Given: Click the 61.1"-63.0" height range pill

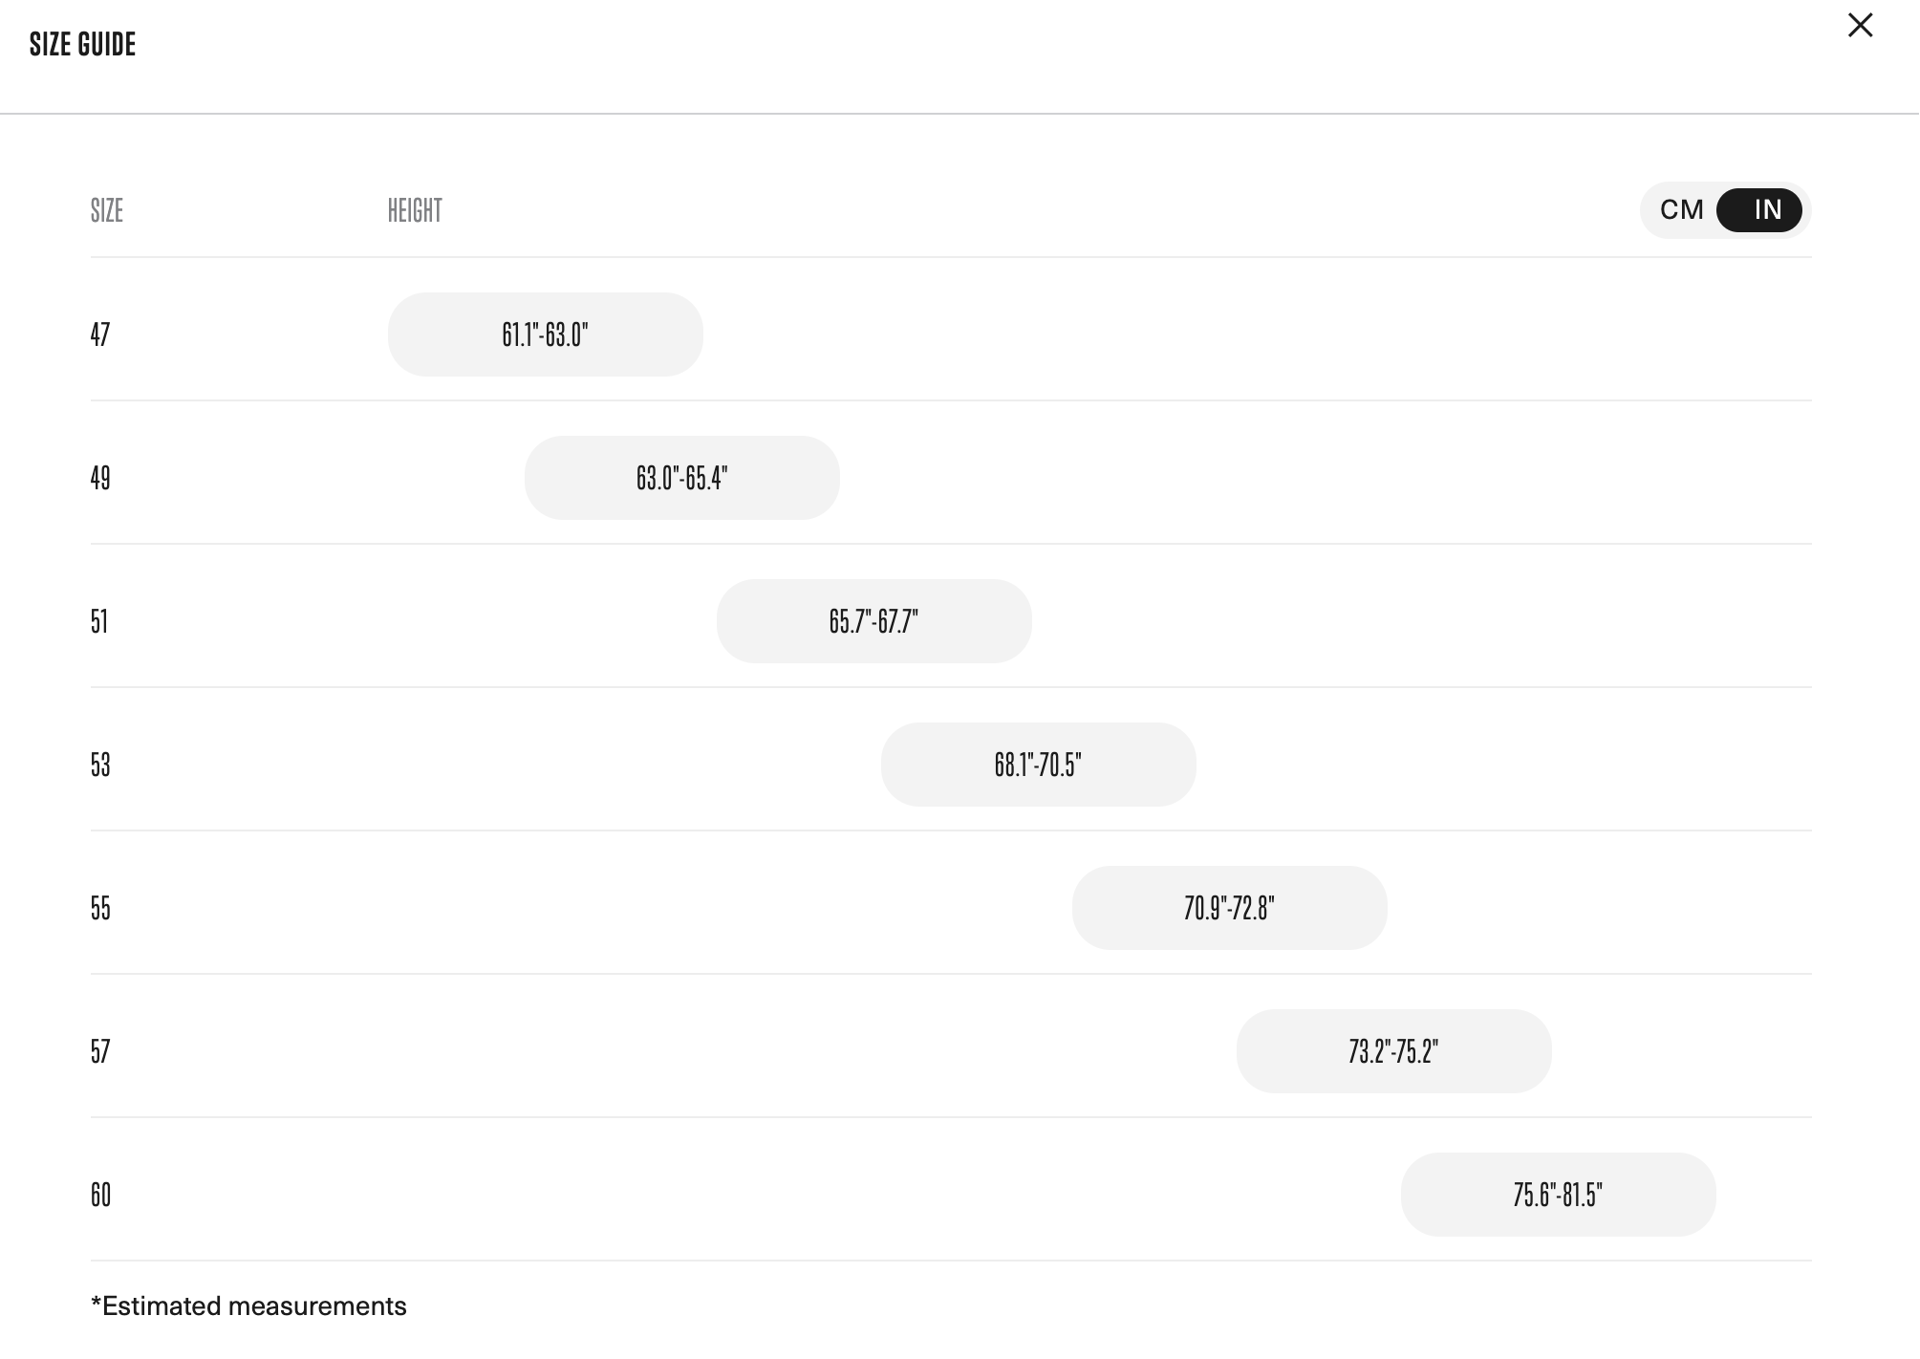Looking at the screenshot, I should pyautogui.click(x=545, y=334).
